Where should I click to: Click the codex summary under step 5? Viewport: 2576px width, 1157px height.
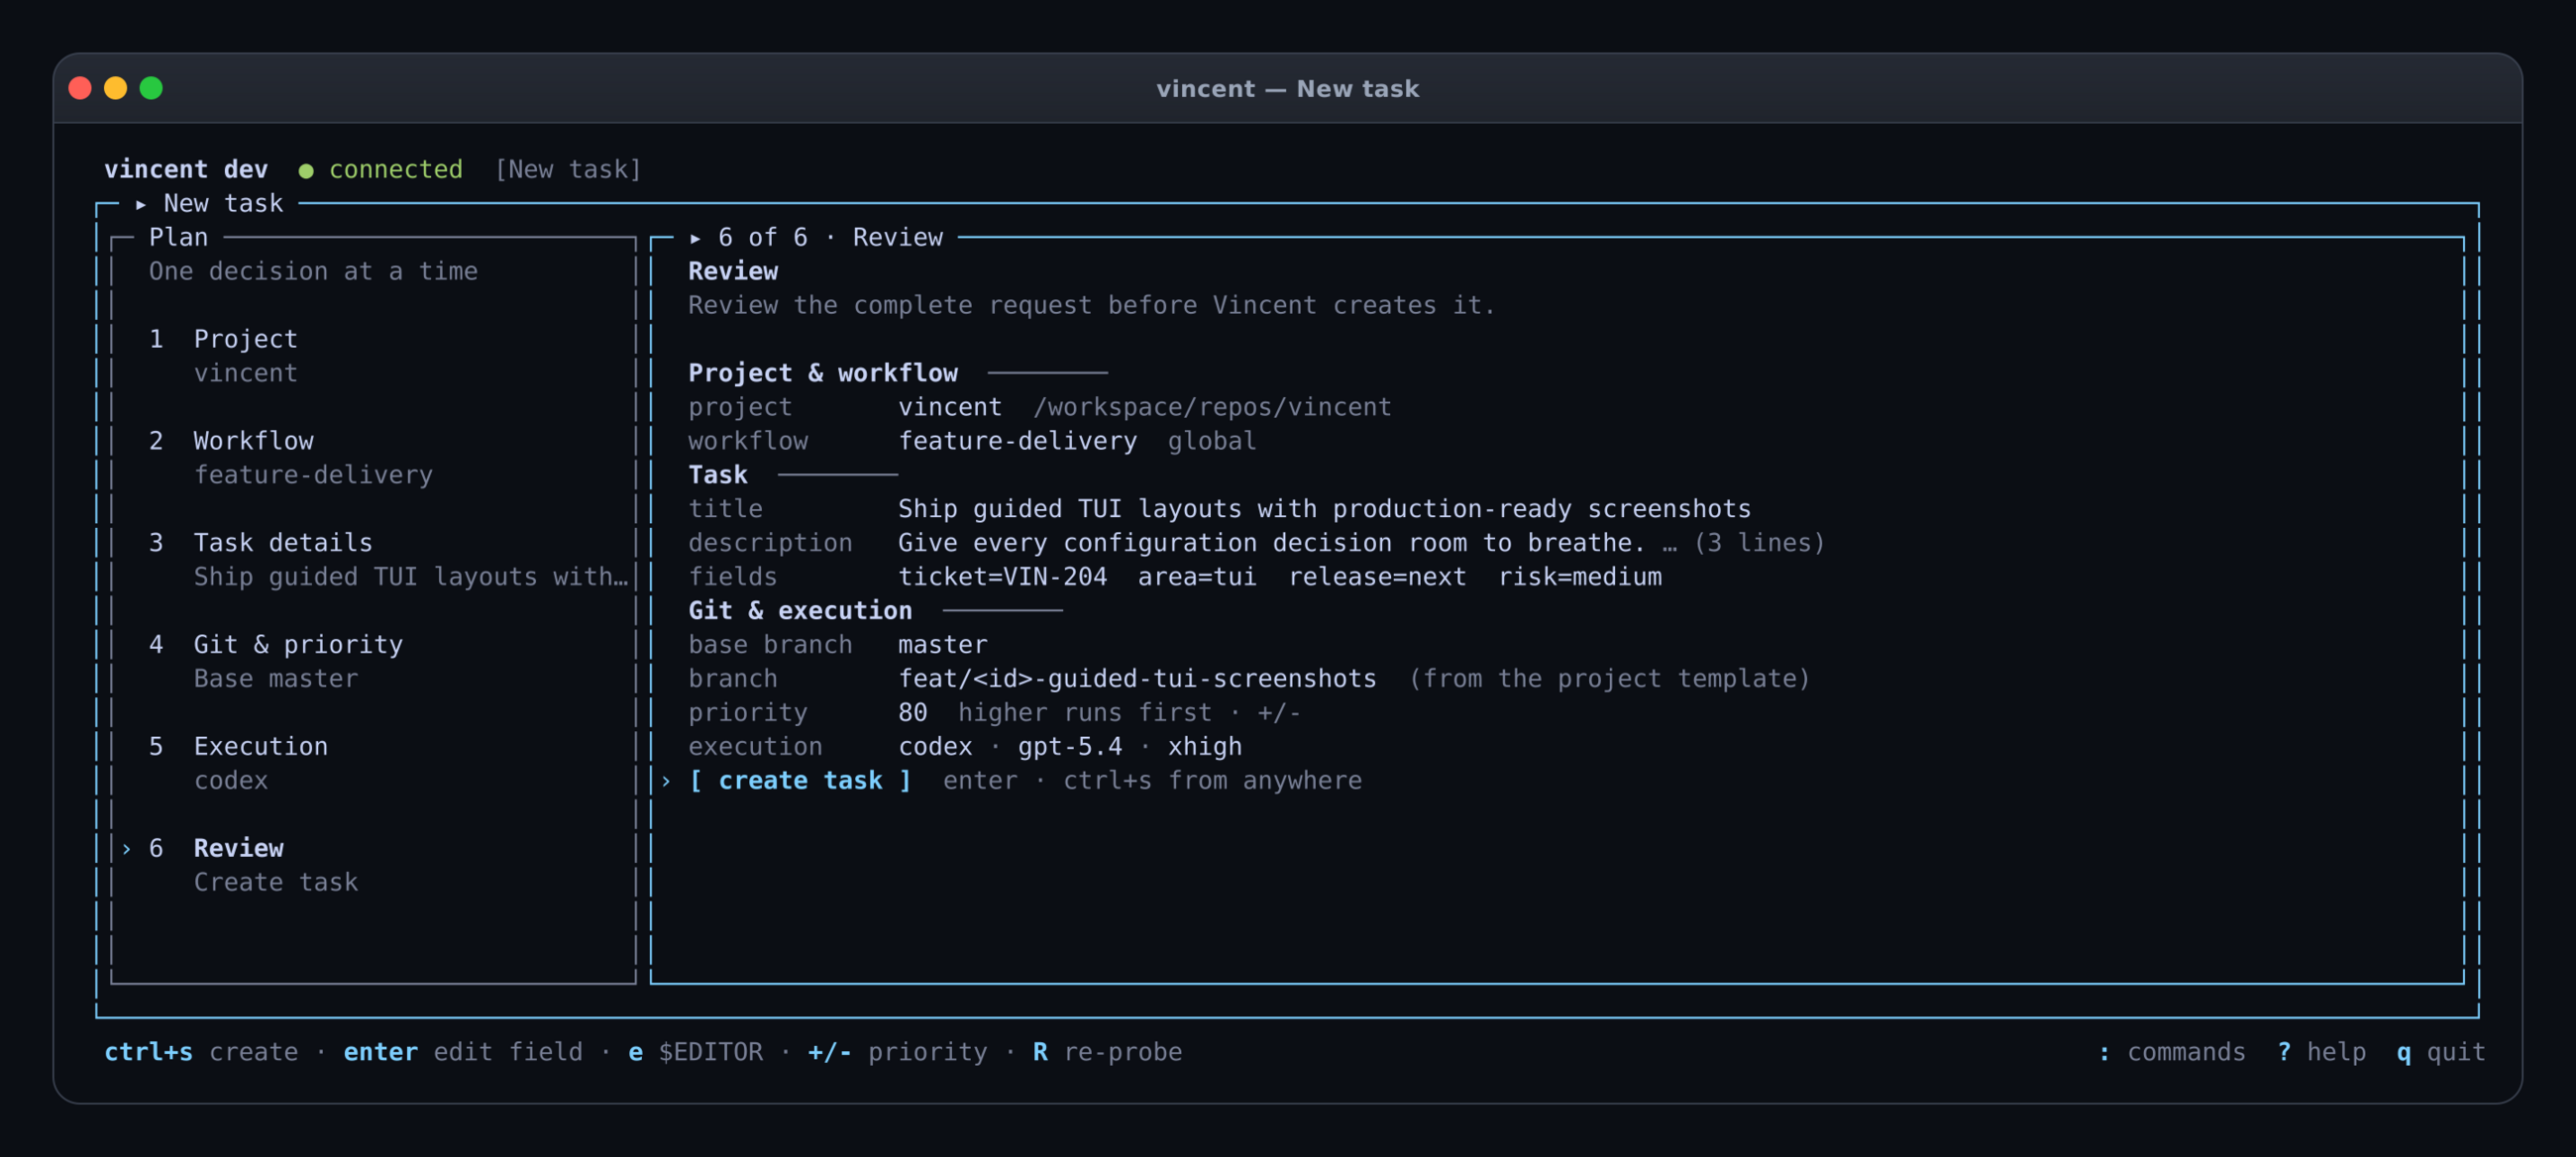click(x=230, y=781)
